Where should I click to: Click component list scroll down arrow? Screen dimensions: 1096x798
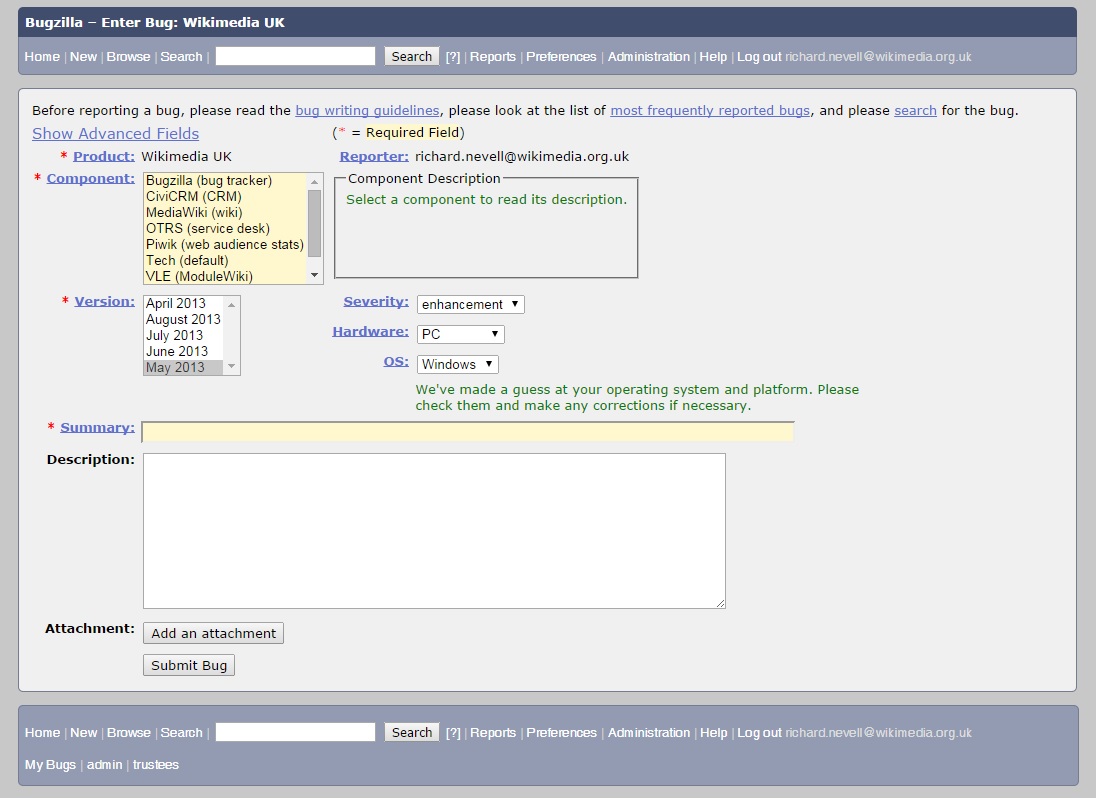click(315, 275)
